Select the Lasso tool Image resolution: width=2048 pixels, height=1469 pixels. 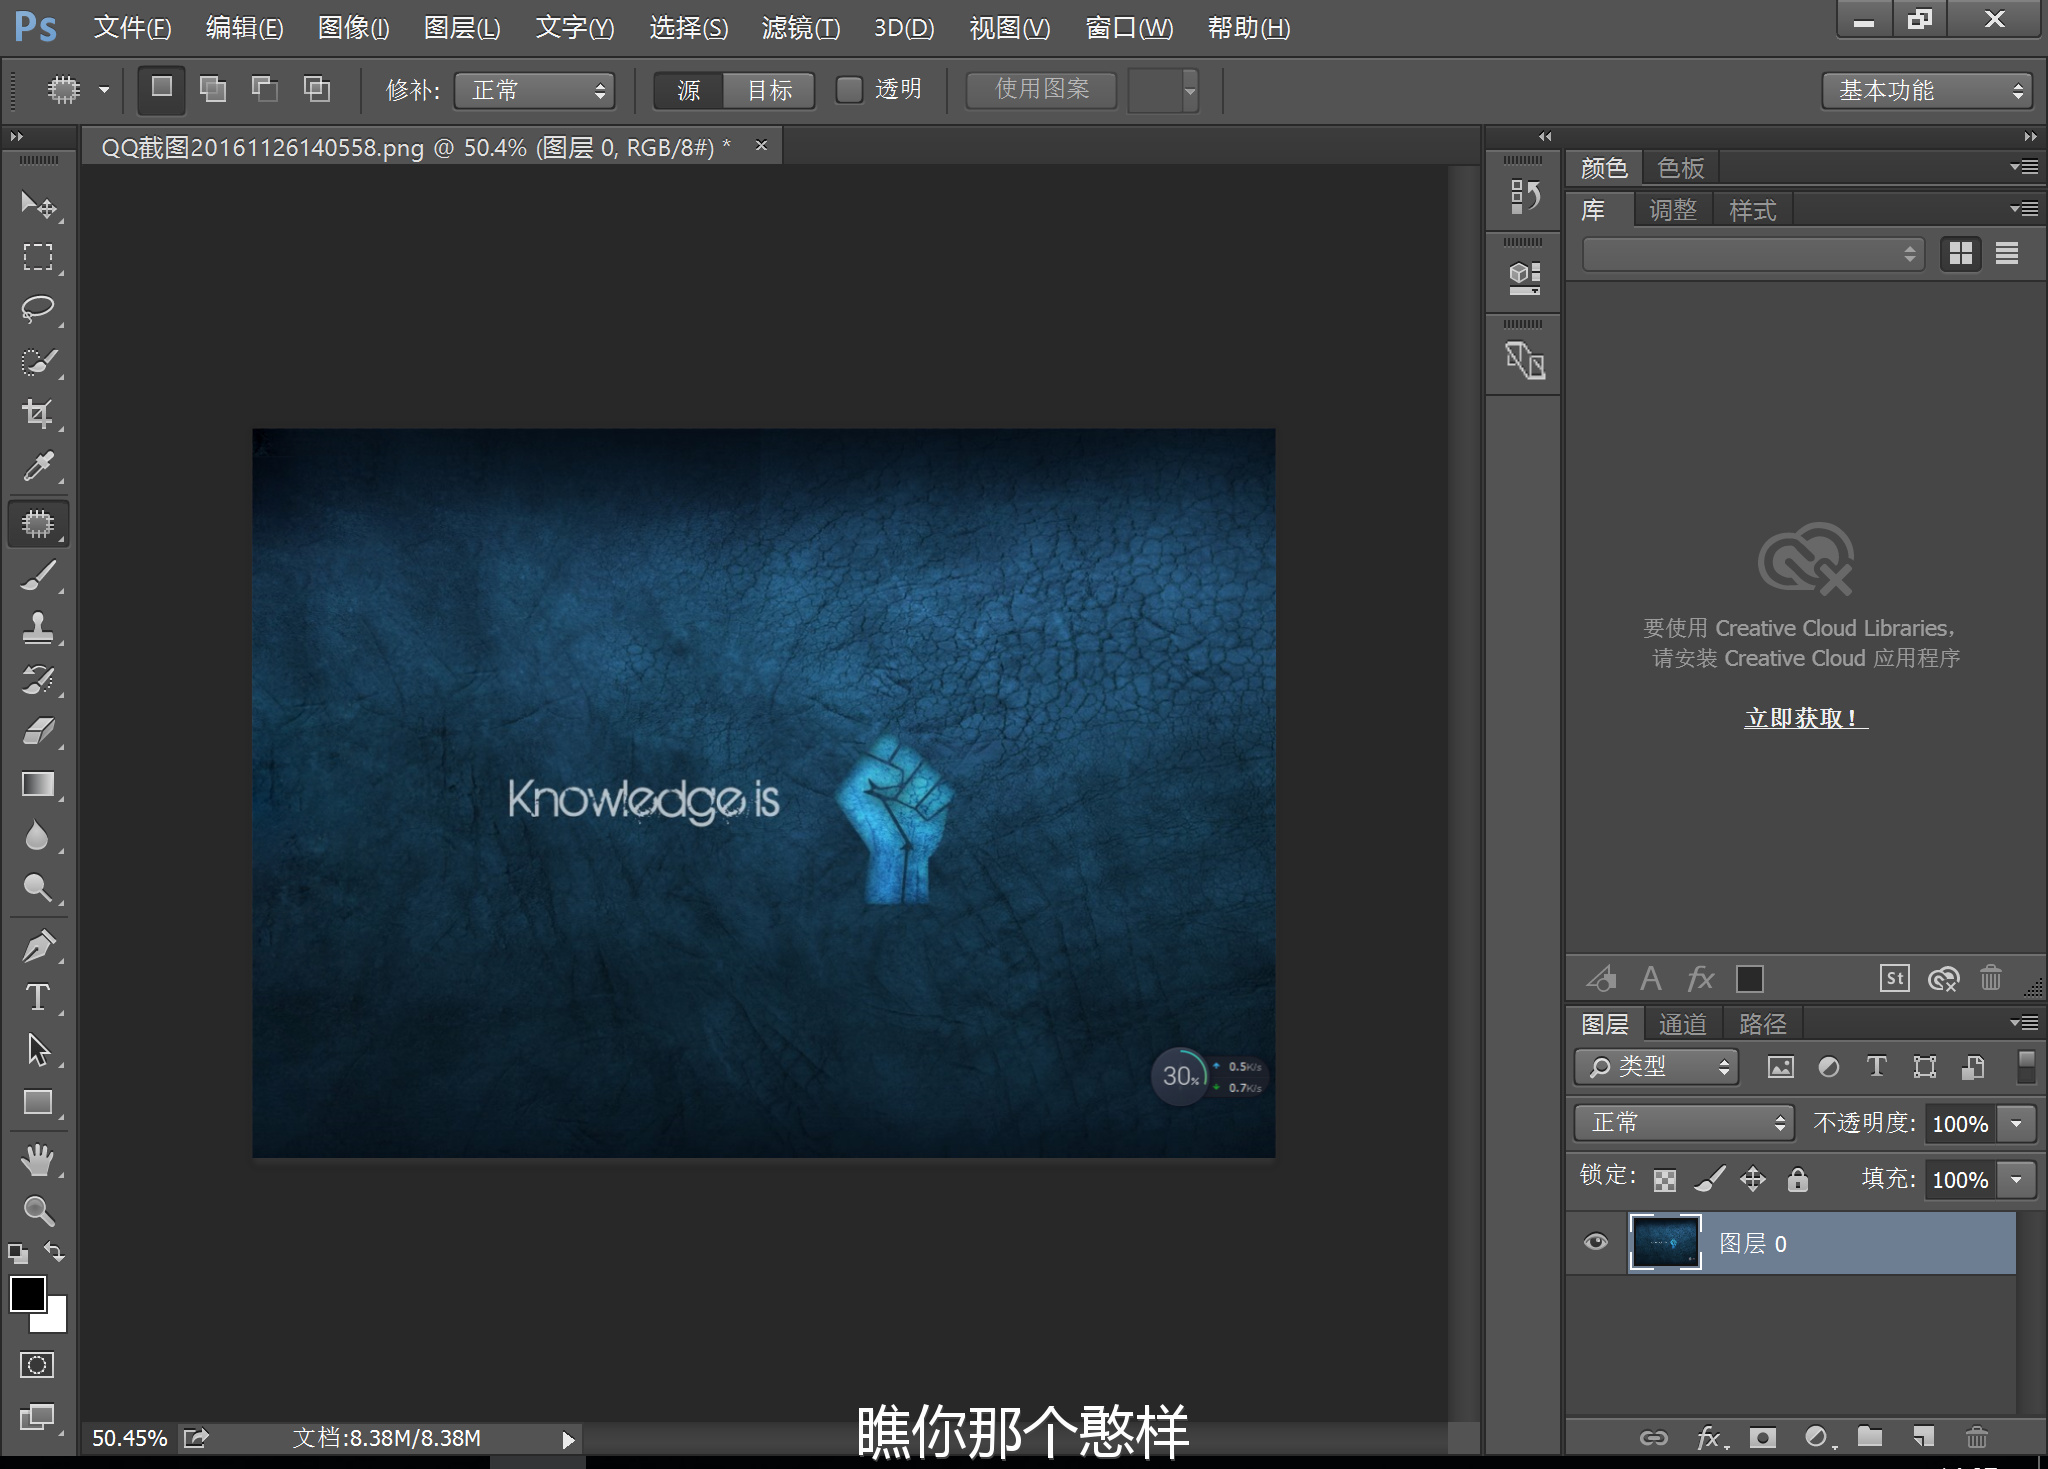(38, 309)
